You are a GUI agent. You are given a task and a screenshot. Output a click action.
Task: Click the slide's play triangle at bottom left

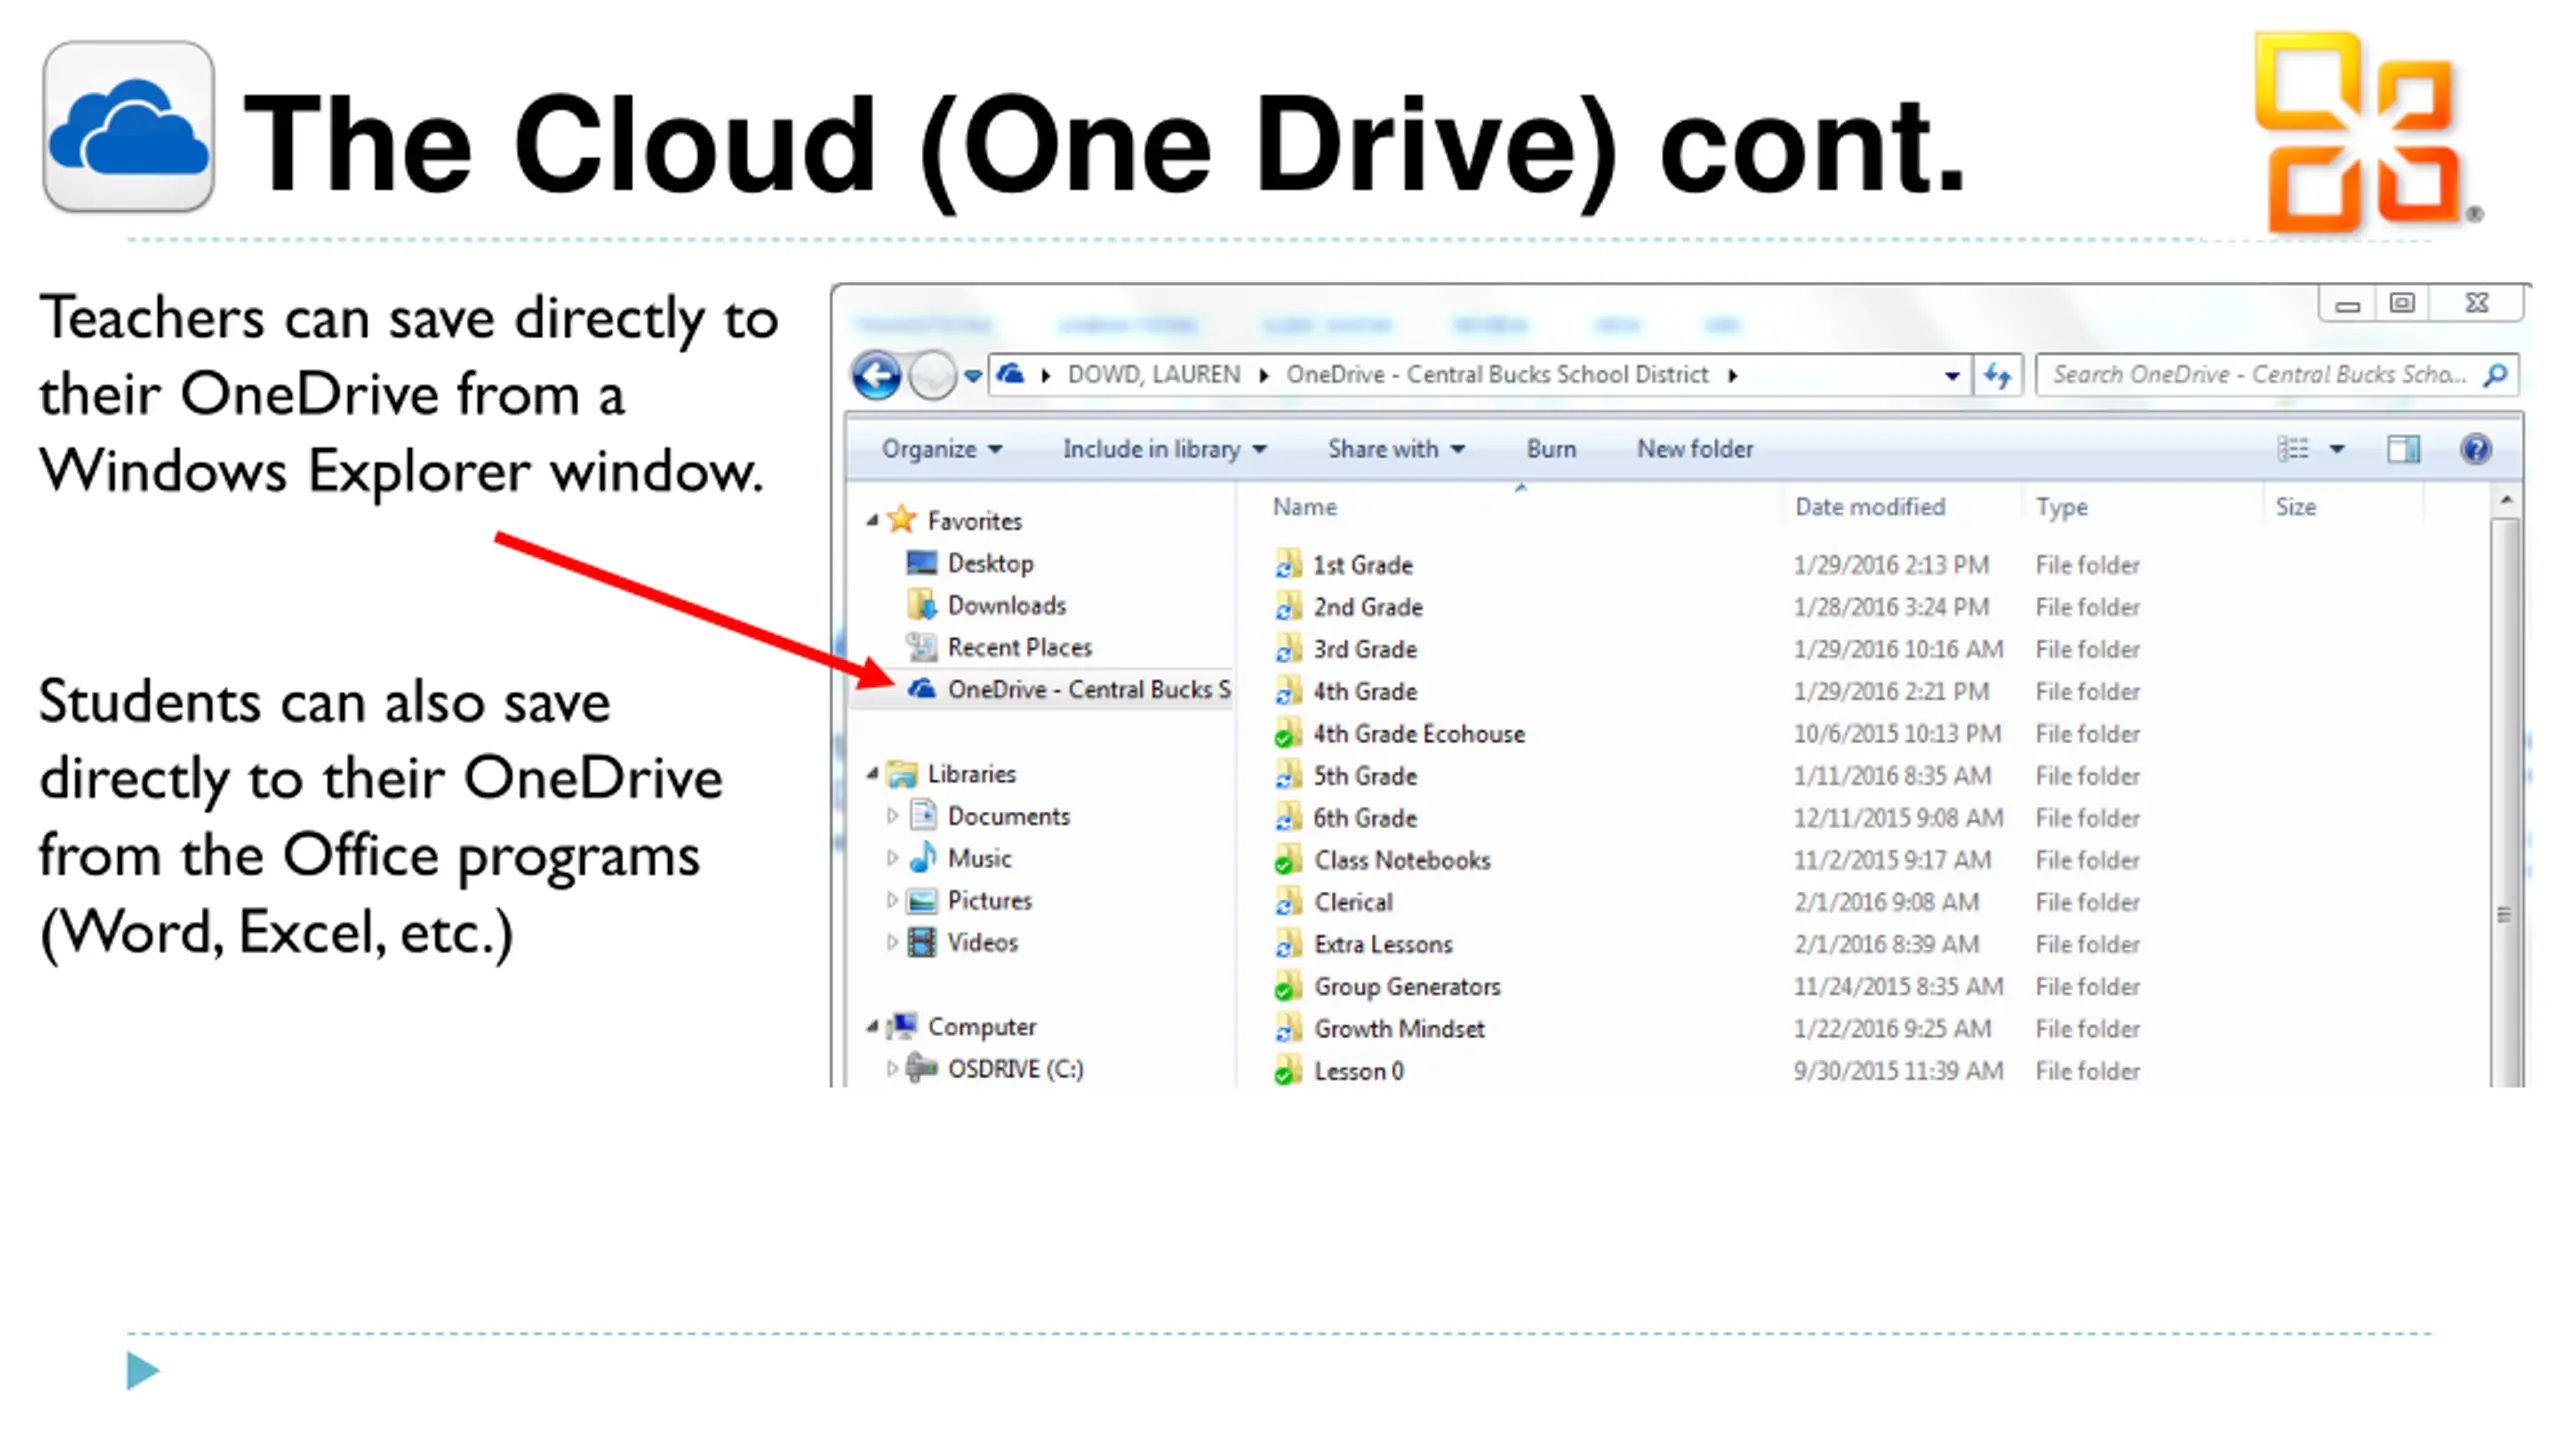(143, 1370)
